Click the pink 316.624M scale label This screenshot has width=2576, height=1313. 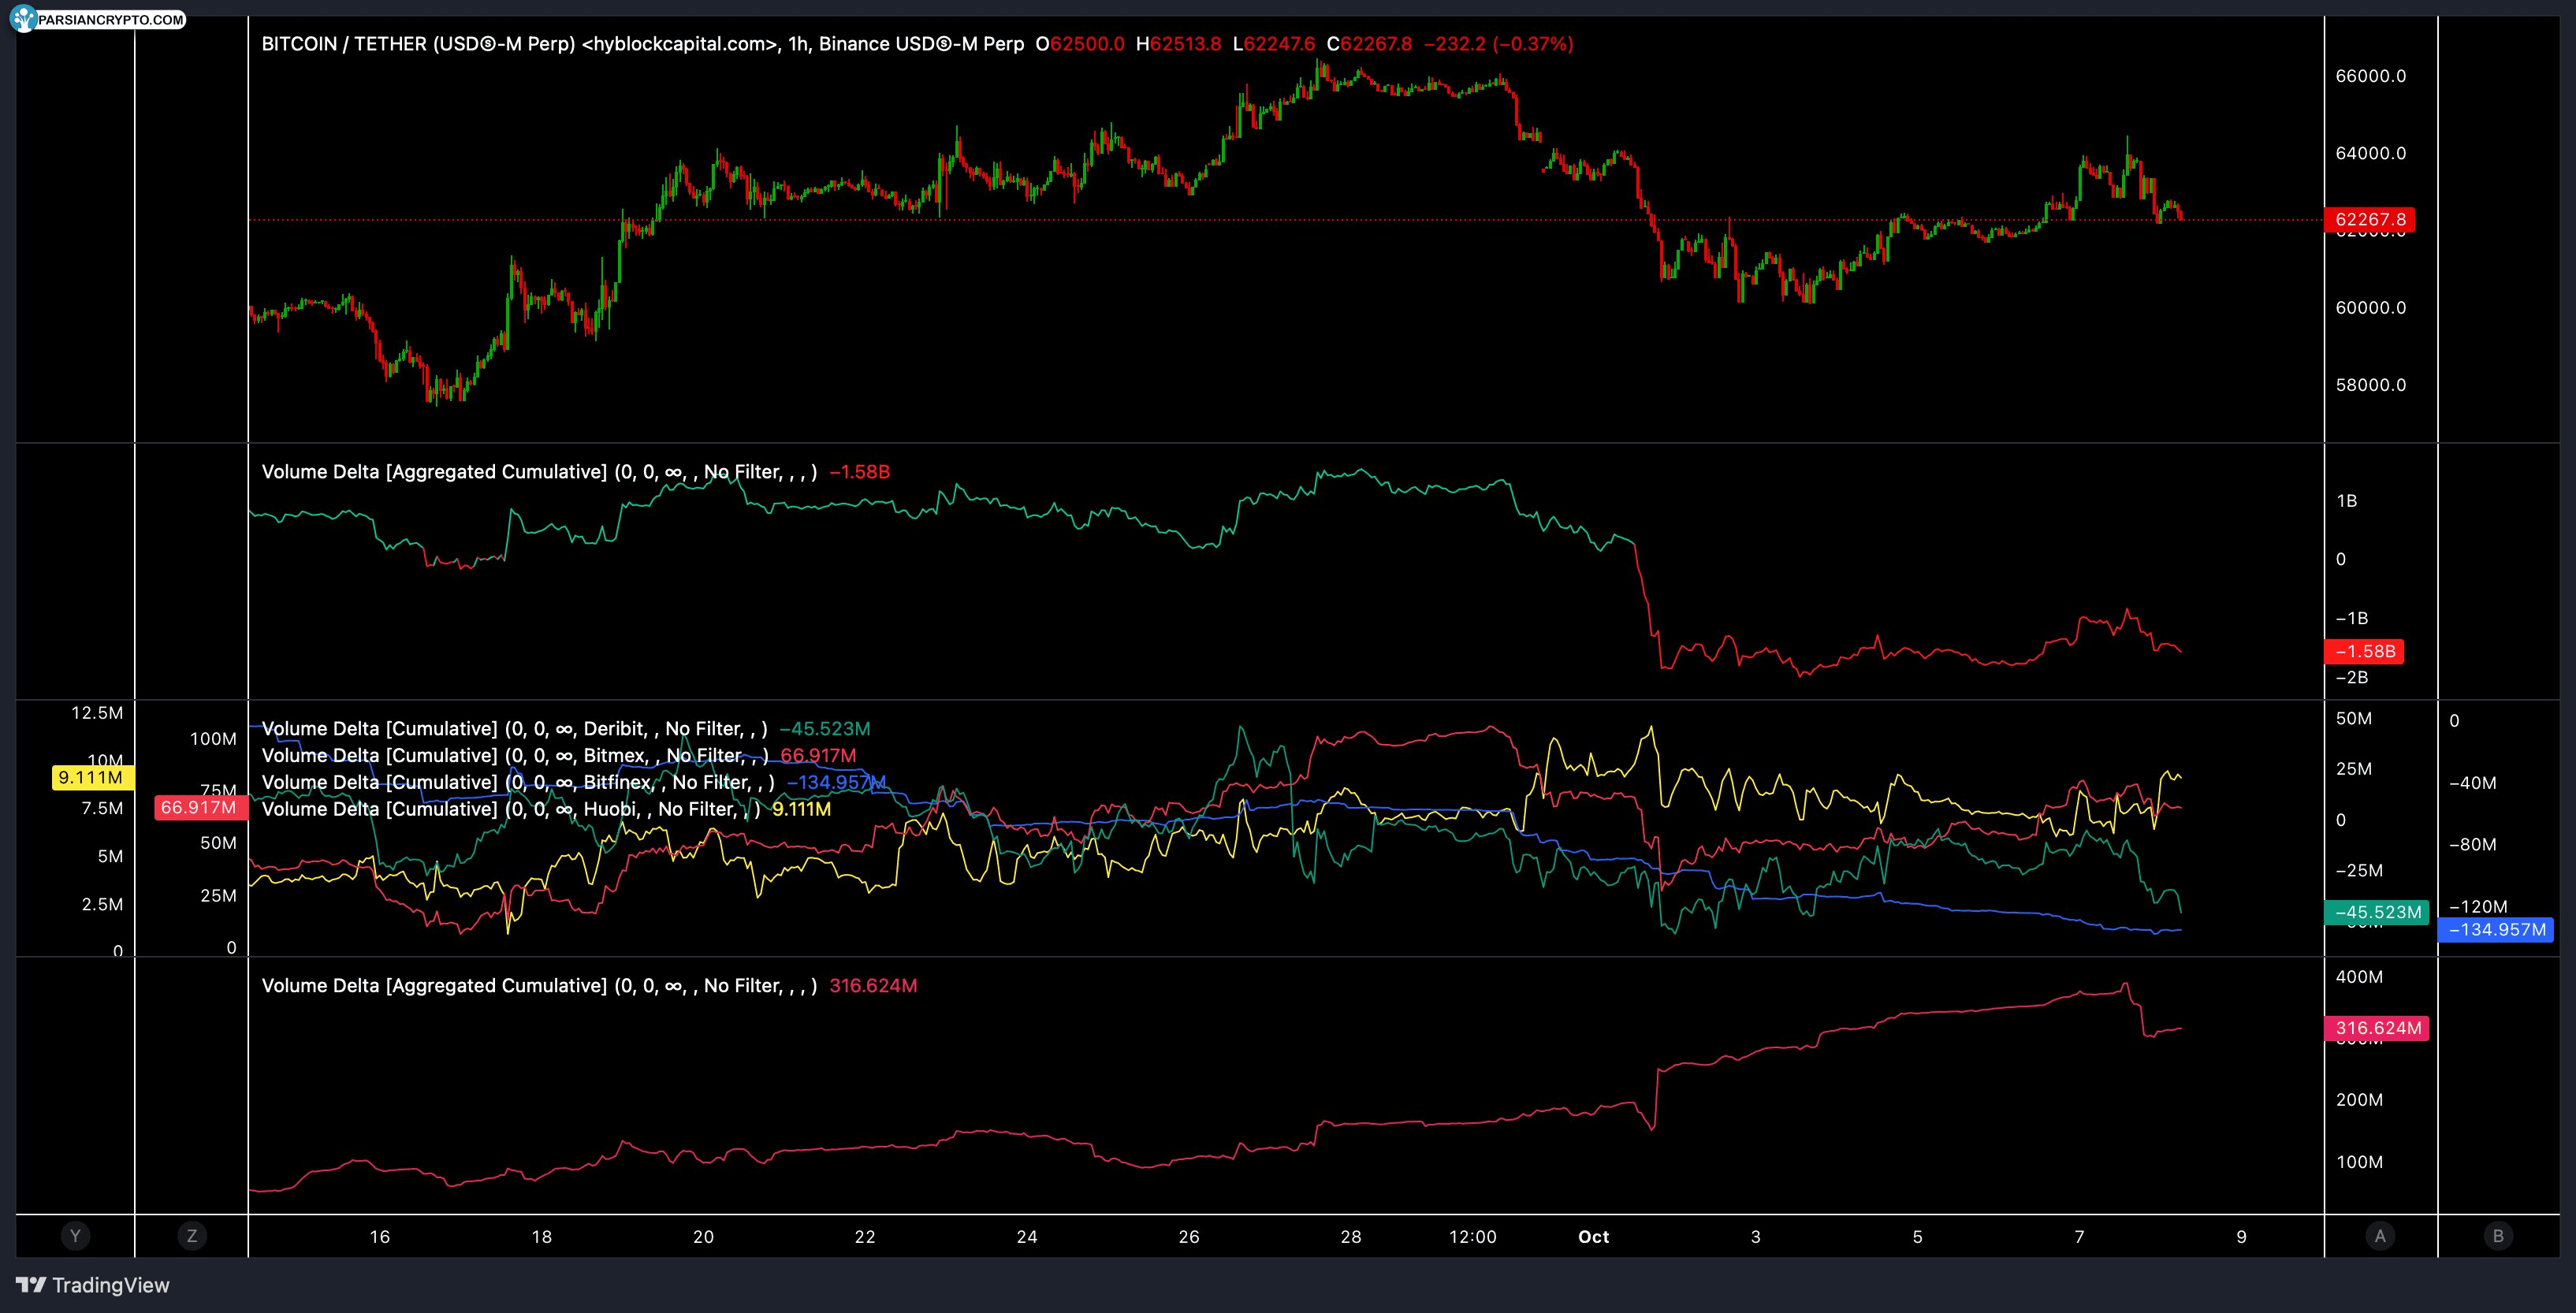(2377, 1028)
